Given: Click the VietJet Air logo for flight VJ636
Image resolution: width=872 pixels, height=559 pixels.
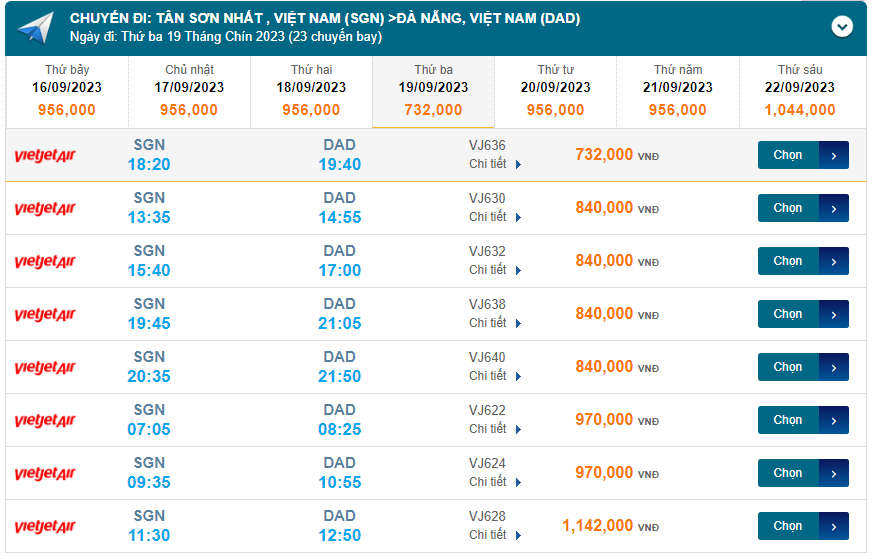Looking at the screenshot, I should coord(45,156).
